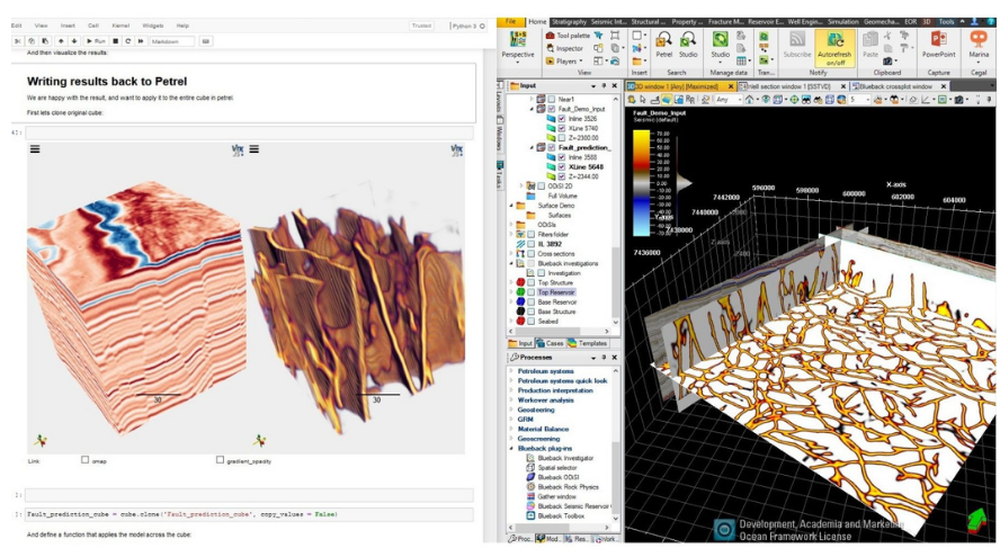Click the camera icon in Clipboard group
Image resolution: width=1000 pixels, height=551 pixels.
(x=888, y=61)
